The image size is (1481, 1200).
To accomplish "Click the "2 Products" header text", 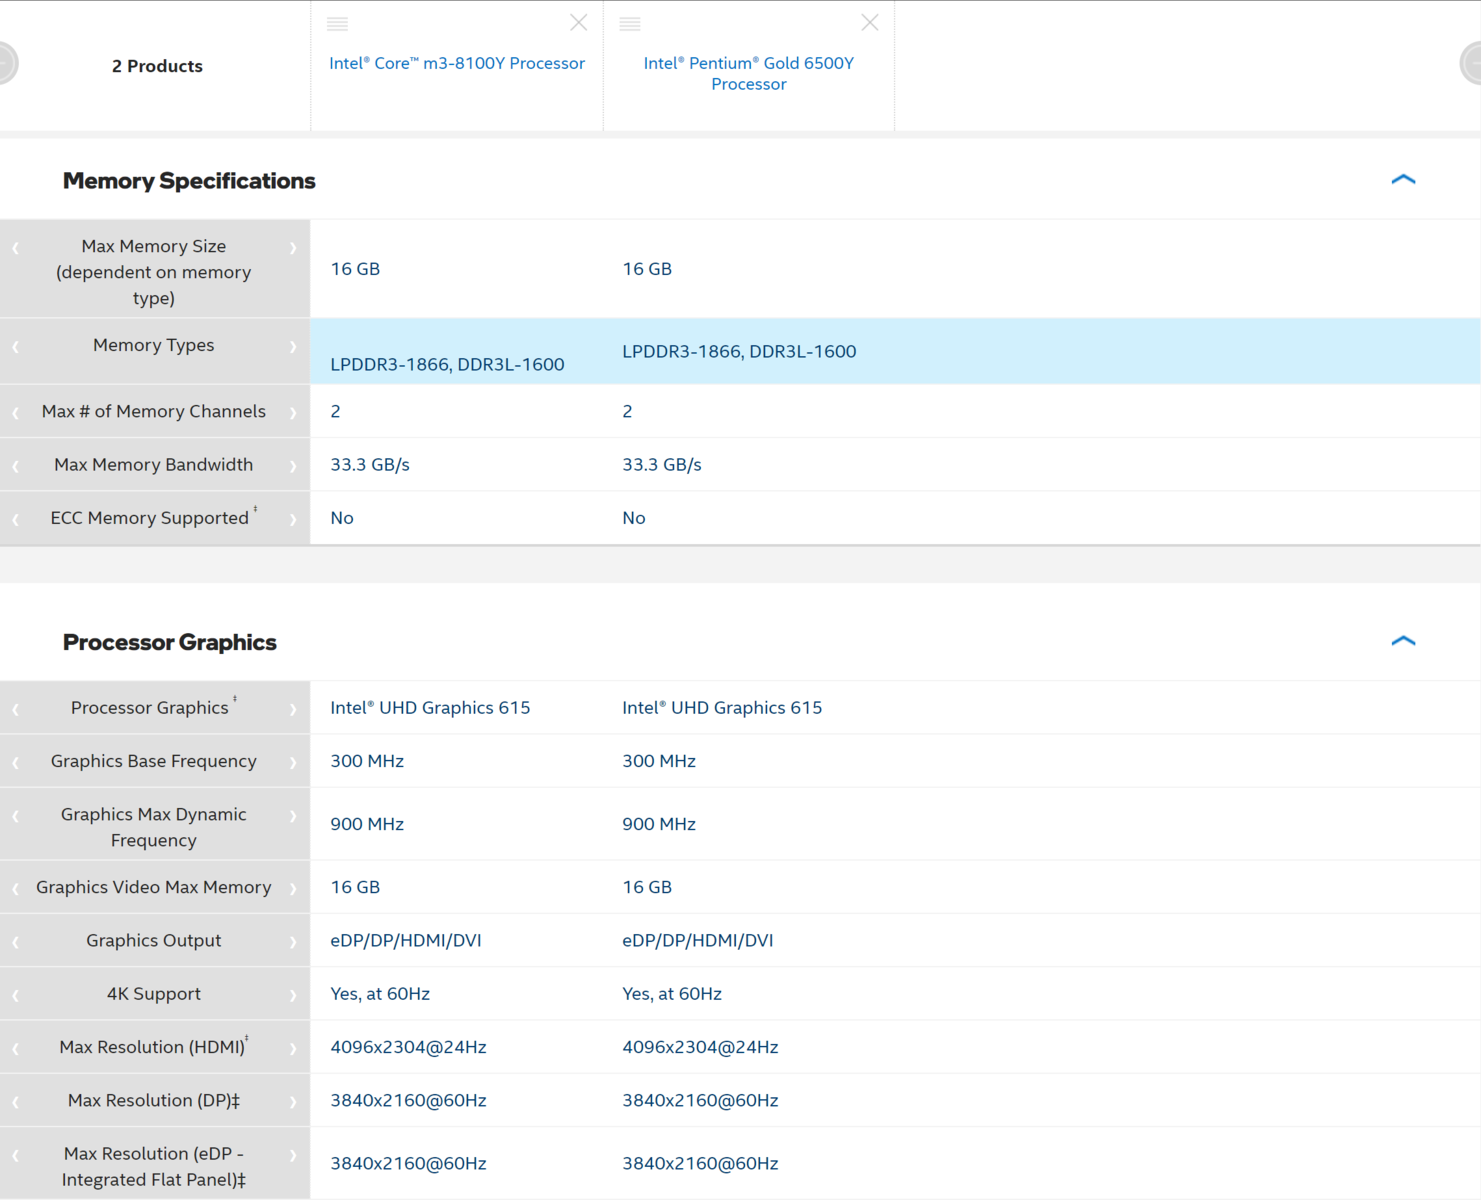I will tap(157, 66).
